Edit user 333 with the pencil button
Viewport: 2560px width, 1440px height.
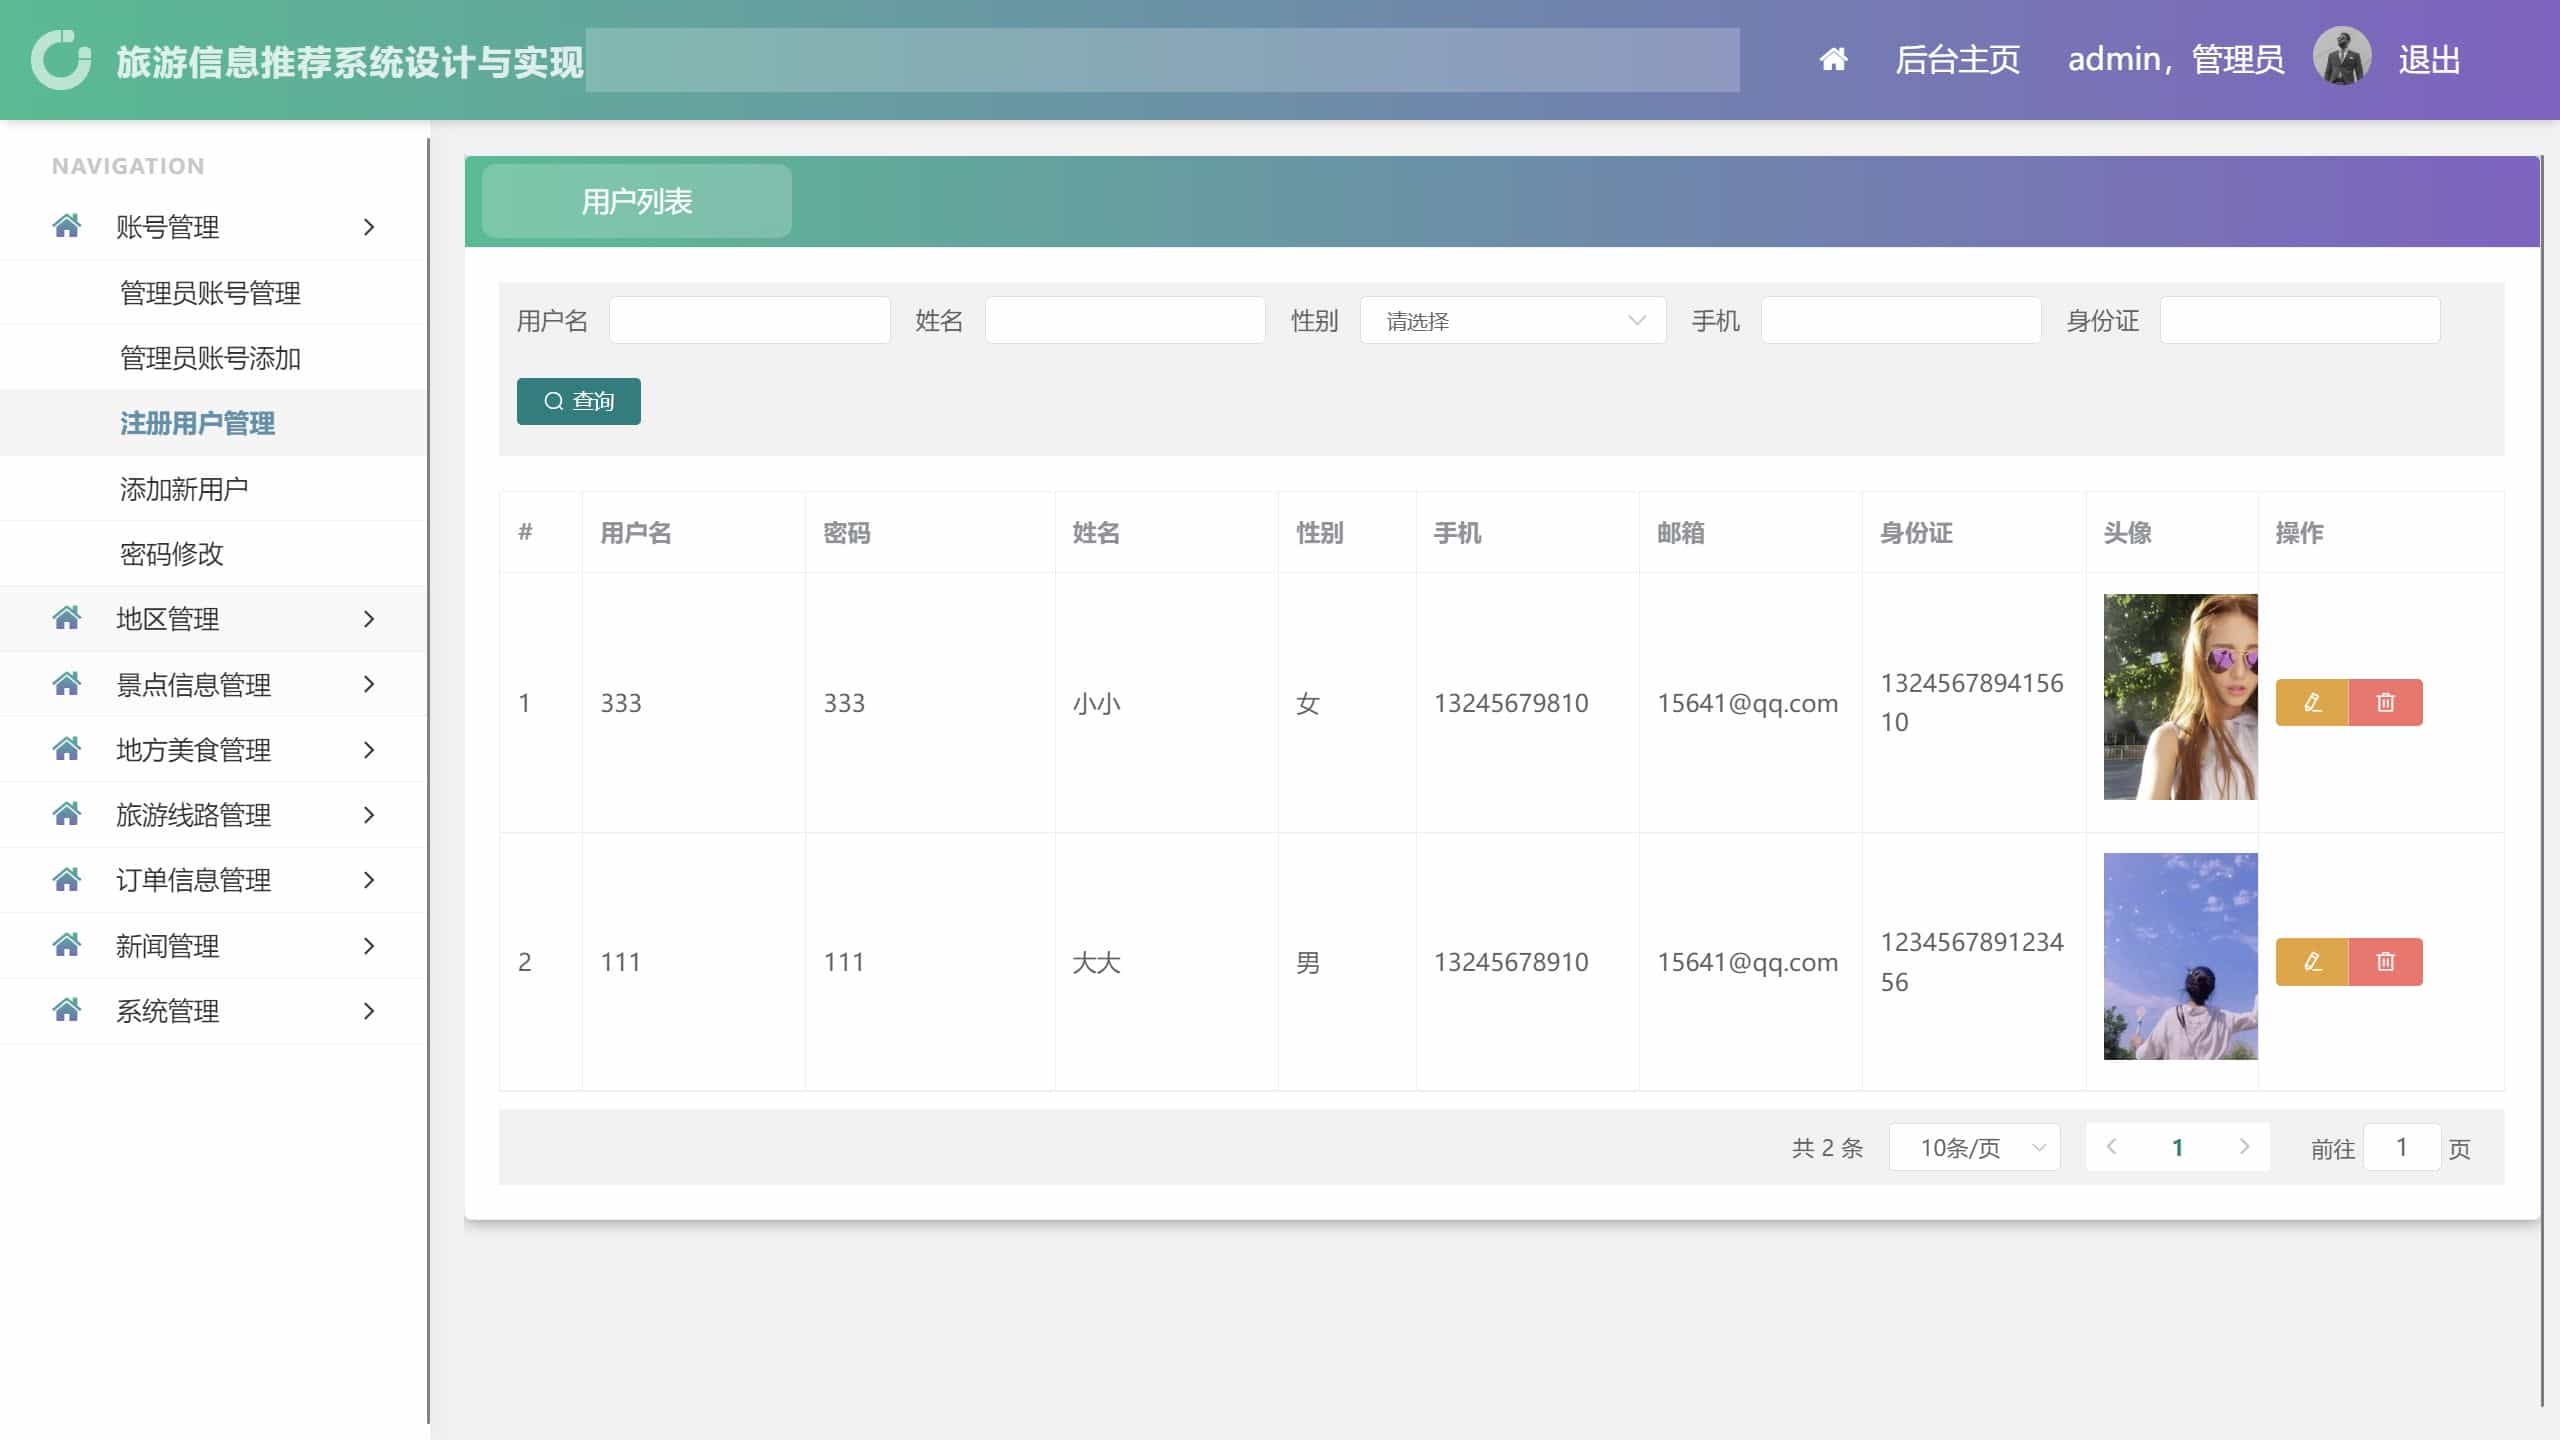(2312, 702)
